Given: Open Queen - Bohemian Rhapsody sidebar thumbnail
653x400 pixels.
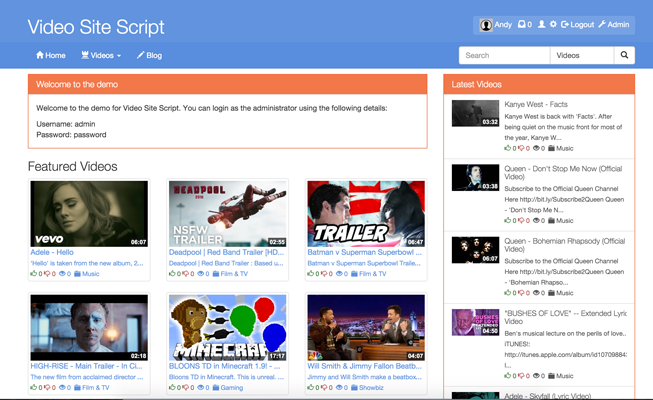Looking at the screenshot, I should tap(475, 250).
